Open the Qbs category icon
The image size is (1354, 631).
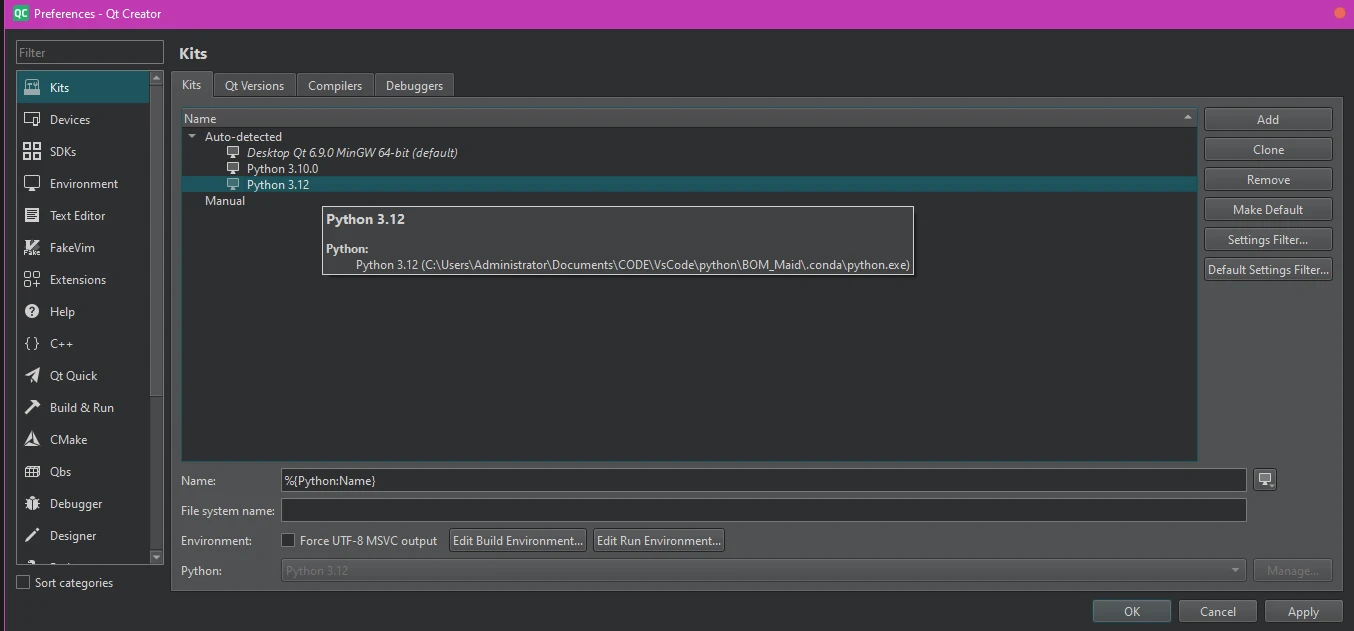point(32,471)
